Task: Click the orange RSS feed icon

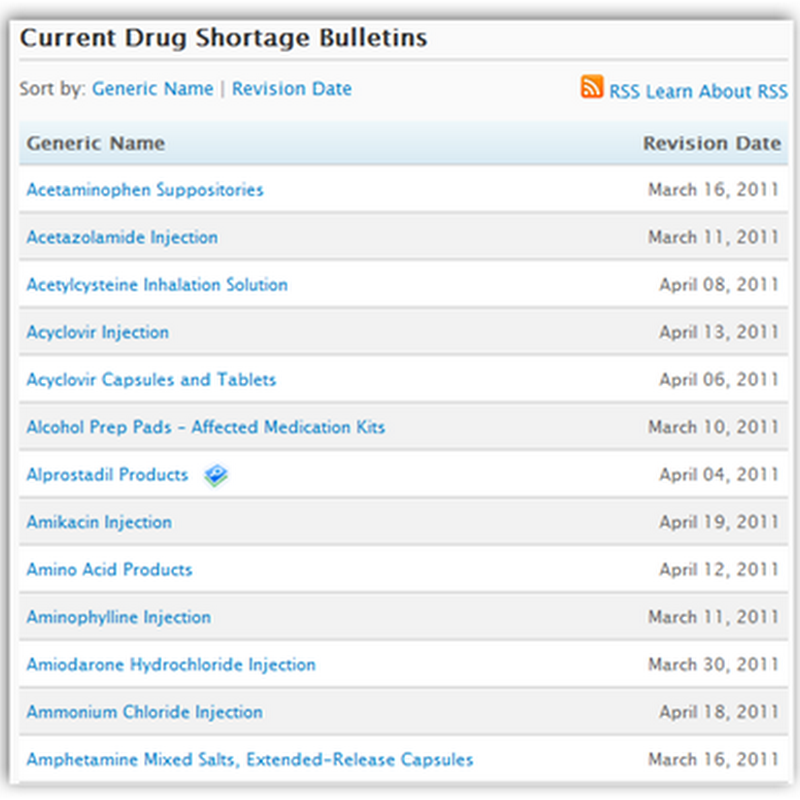Action: (592, 87)
